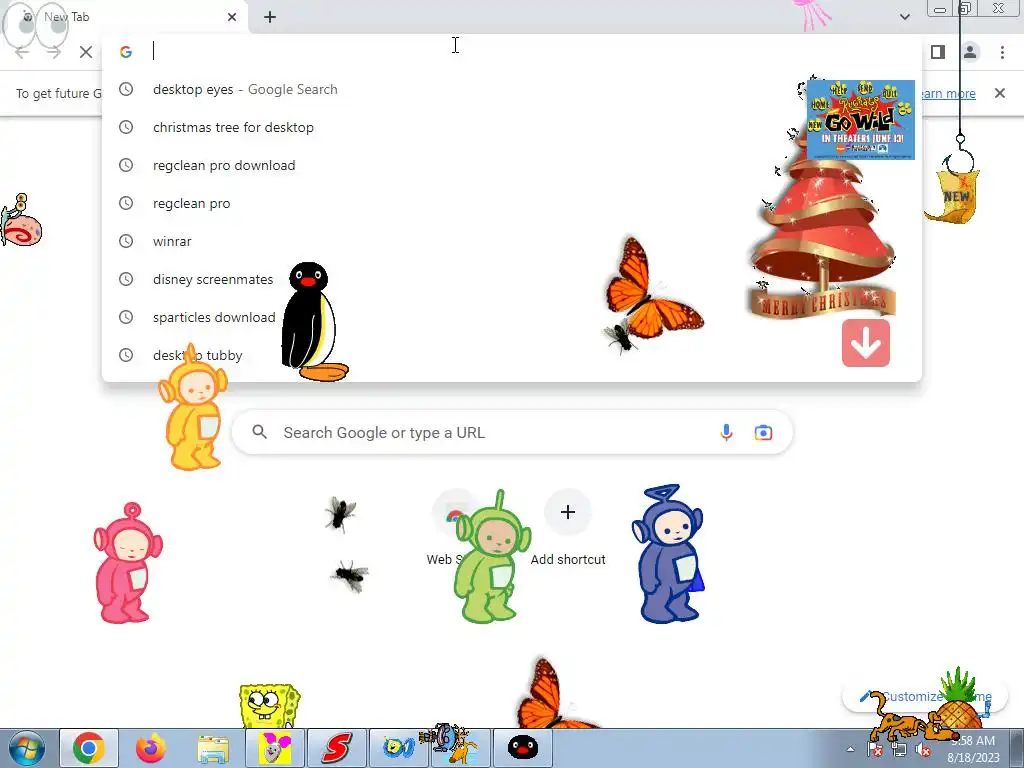Viewport: 1024px width, 768px height.
Task: Open the Windows Start button
Action: 27,748
